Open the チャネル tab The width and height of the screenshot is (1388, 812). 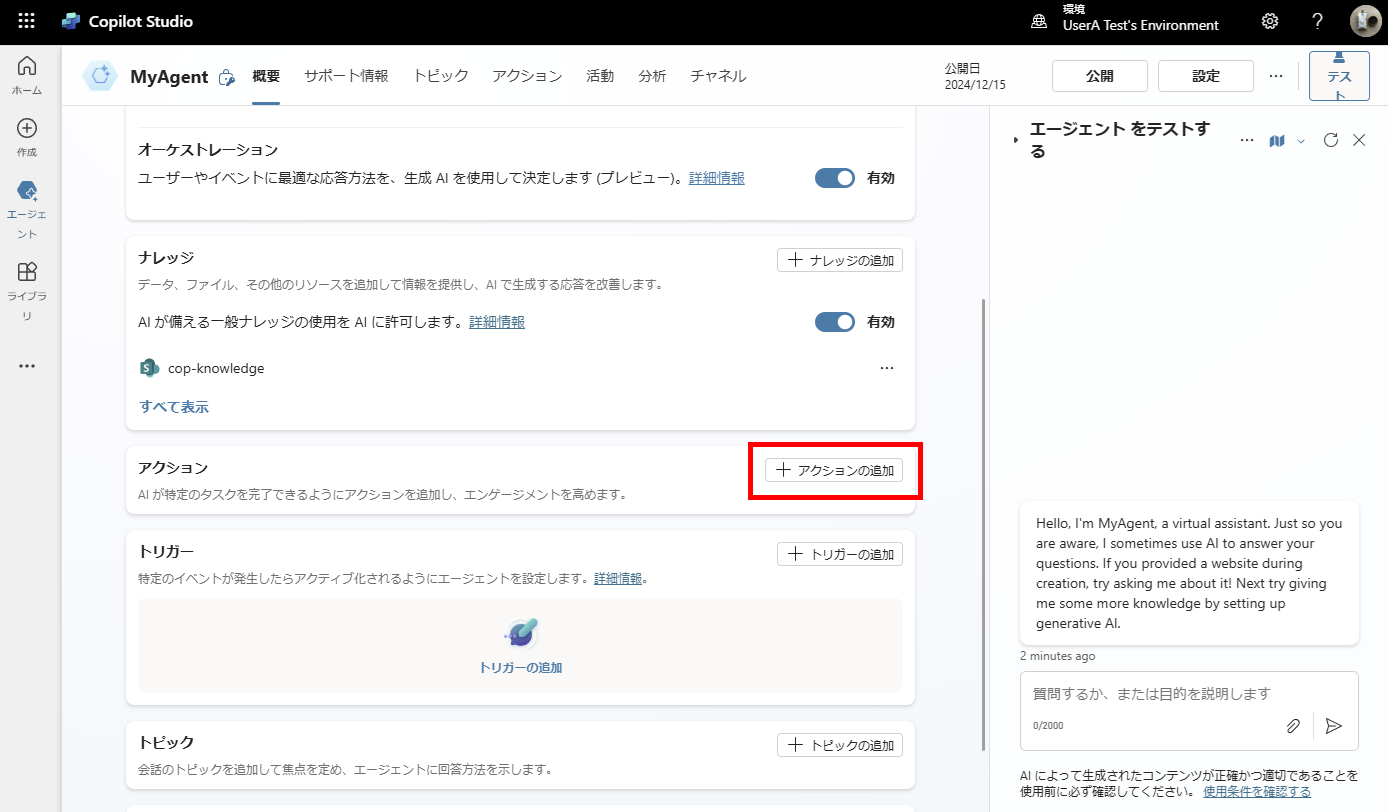click(x=717, y=76)
